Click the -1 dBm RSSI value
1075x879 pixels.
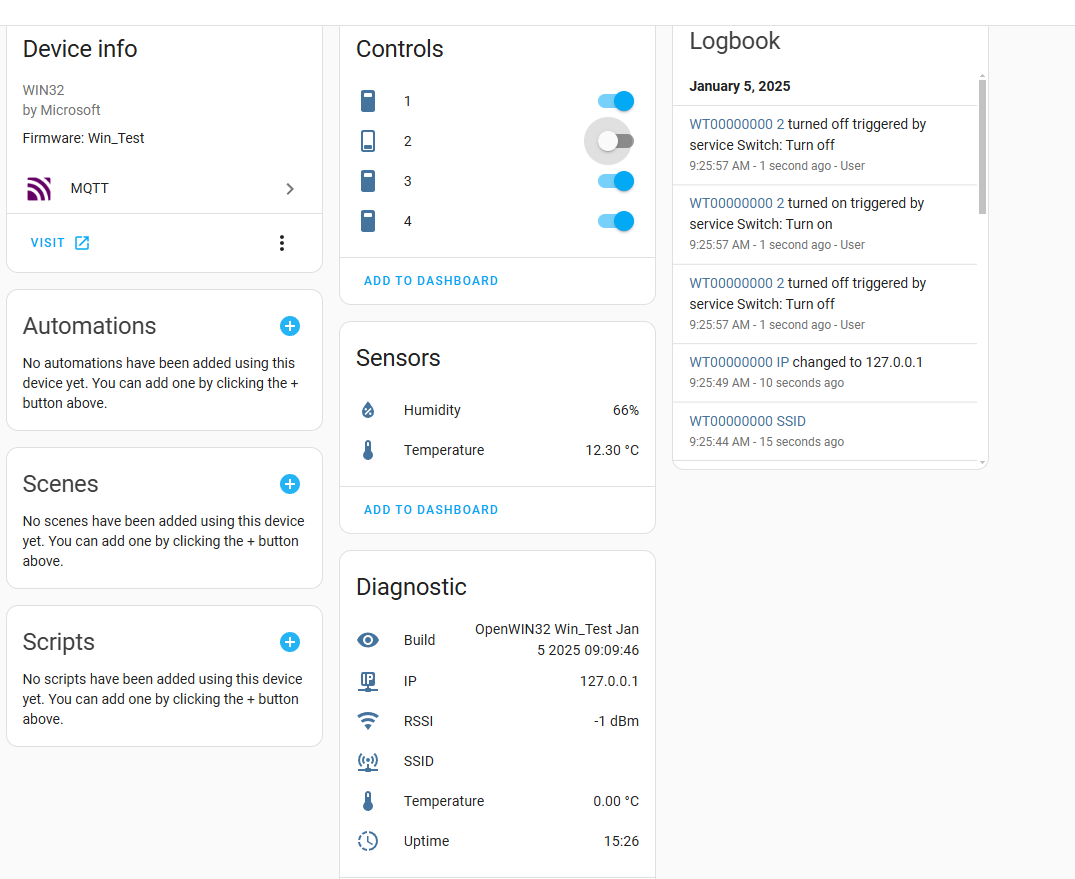pyautogui.click(x=616, y=721)
